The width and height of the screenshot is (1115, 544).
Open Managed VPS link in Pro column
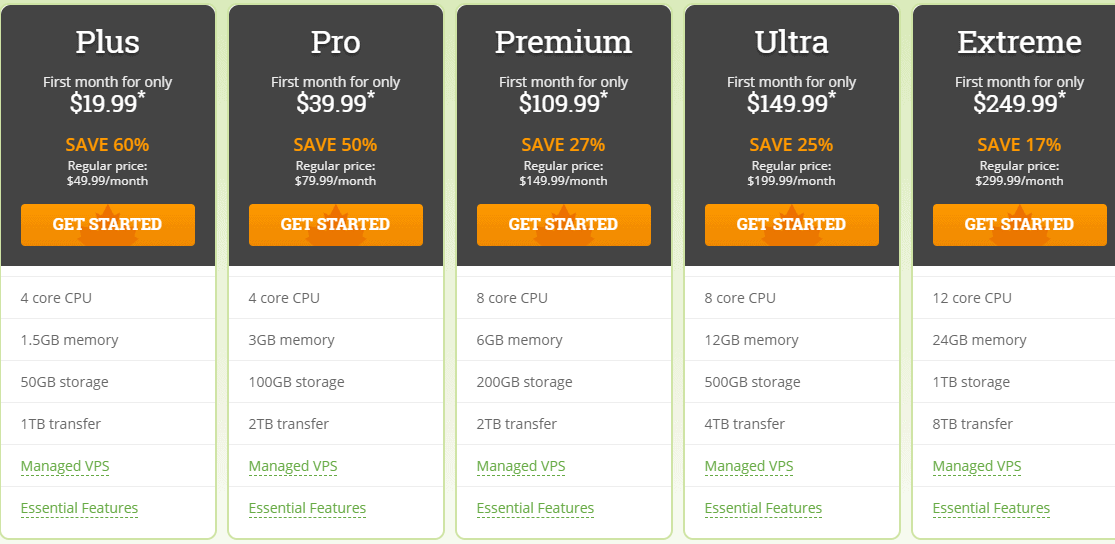(293, 466)
